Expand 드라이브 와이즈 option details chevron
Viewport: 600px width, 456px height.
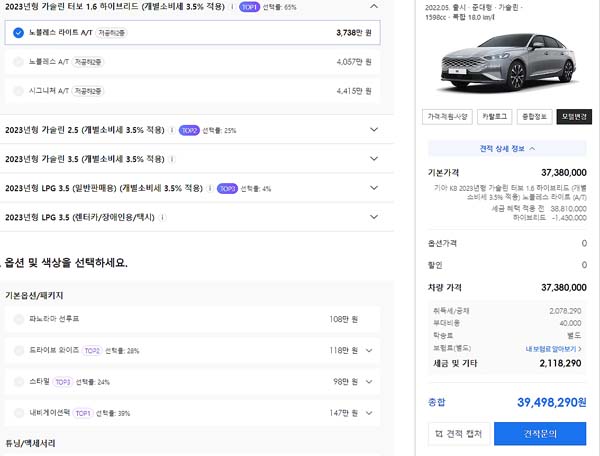point(369,350)
